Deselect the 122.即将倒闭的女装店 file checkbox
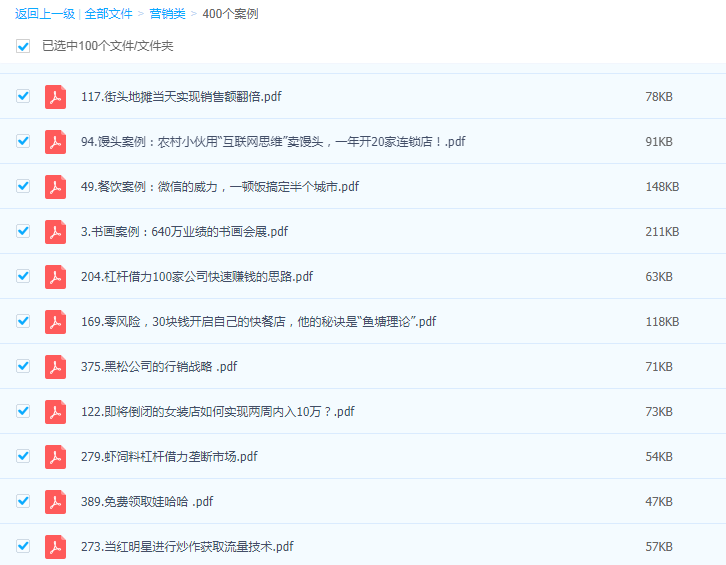Viewport: 726px width, 565px height. coord(23,411)
